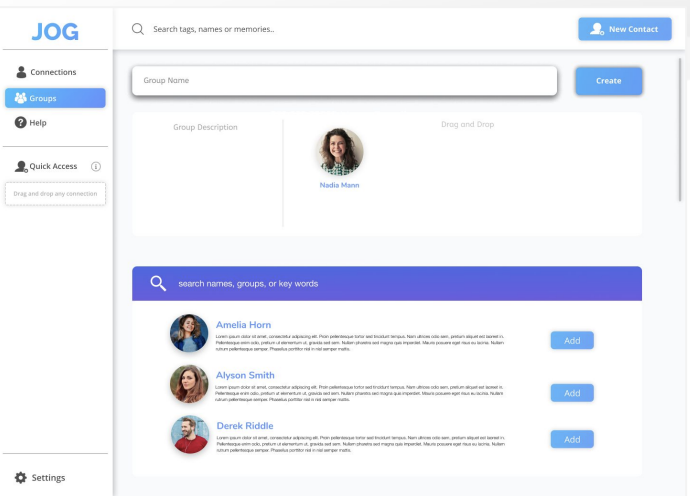Click the Group Description text area
This screenshot has width=690, height=496.
pos(206,175)
